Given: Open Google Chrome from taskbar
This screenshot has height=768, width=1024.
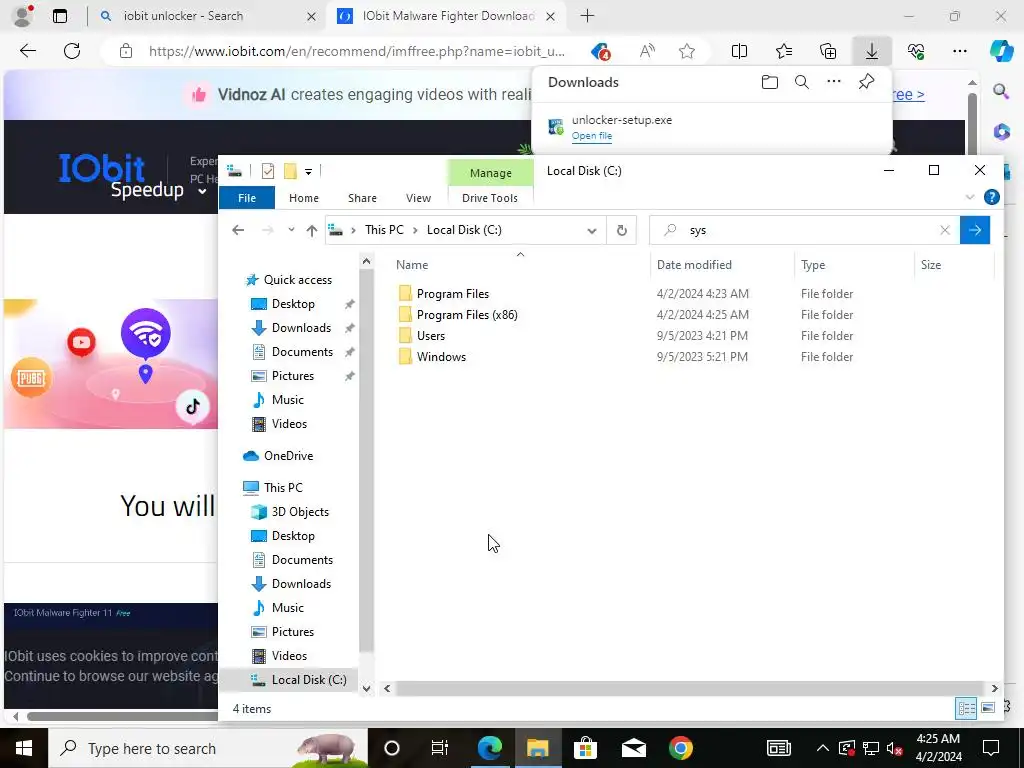Looking at the screenshot, I should (680, 748).
